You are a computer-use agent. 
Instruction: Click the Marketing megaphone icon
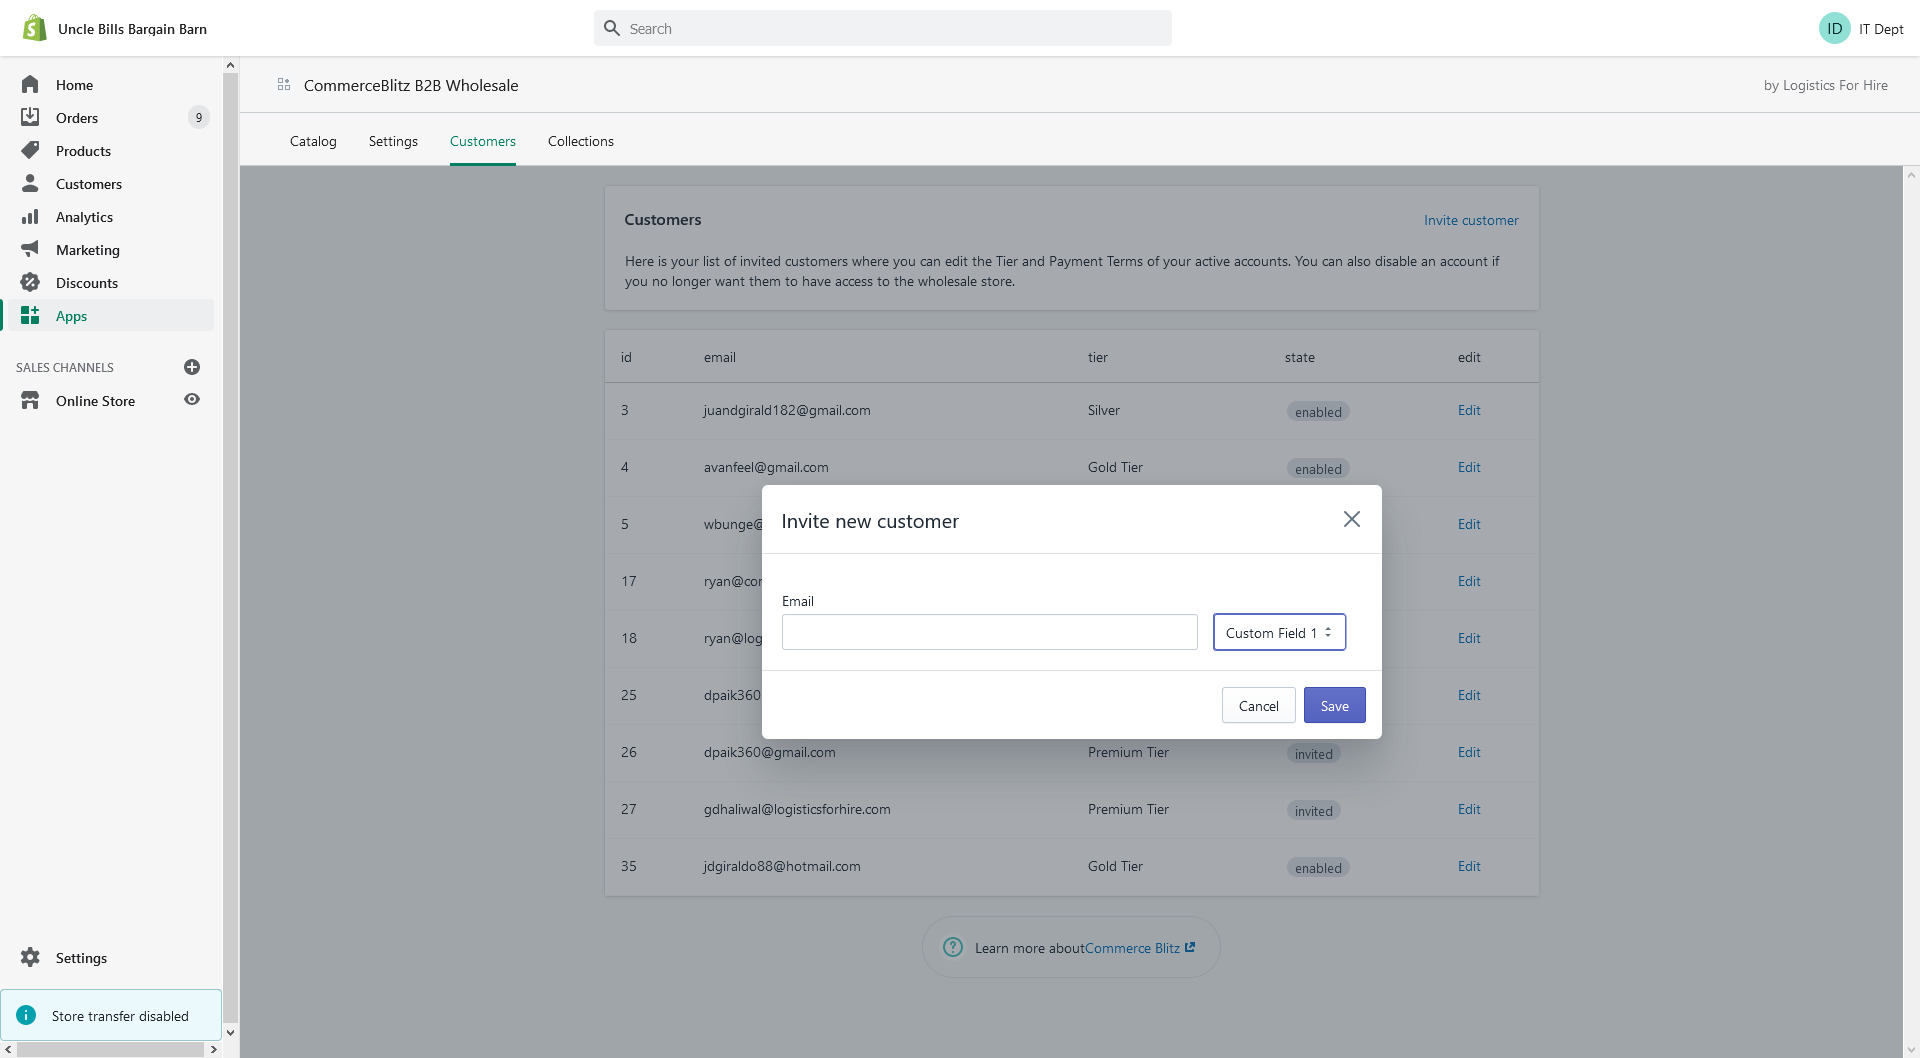30,250
